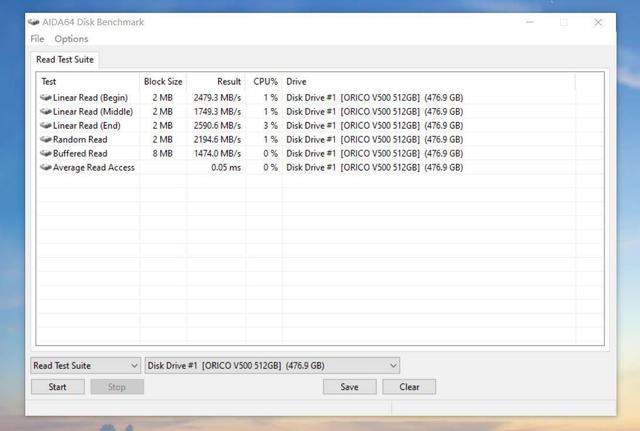The height and width of the screenshot is (431, 640).
Task: Open the Read Test Suite dropdown
Action: [86, 366]
